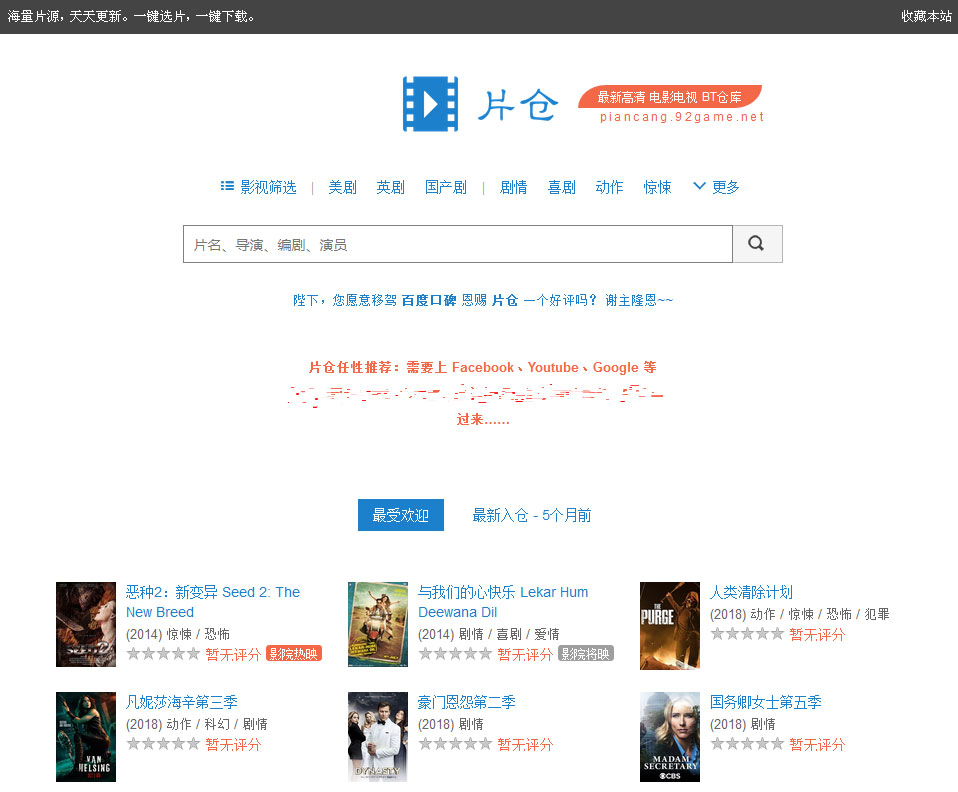Open the 百度口碑 review link

click(x=428, y=300)
